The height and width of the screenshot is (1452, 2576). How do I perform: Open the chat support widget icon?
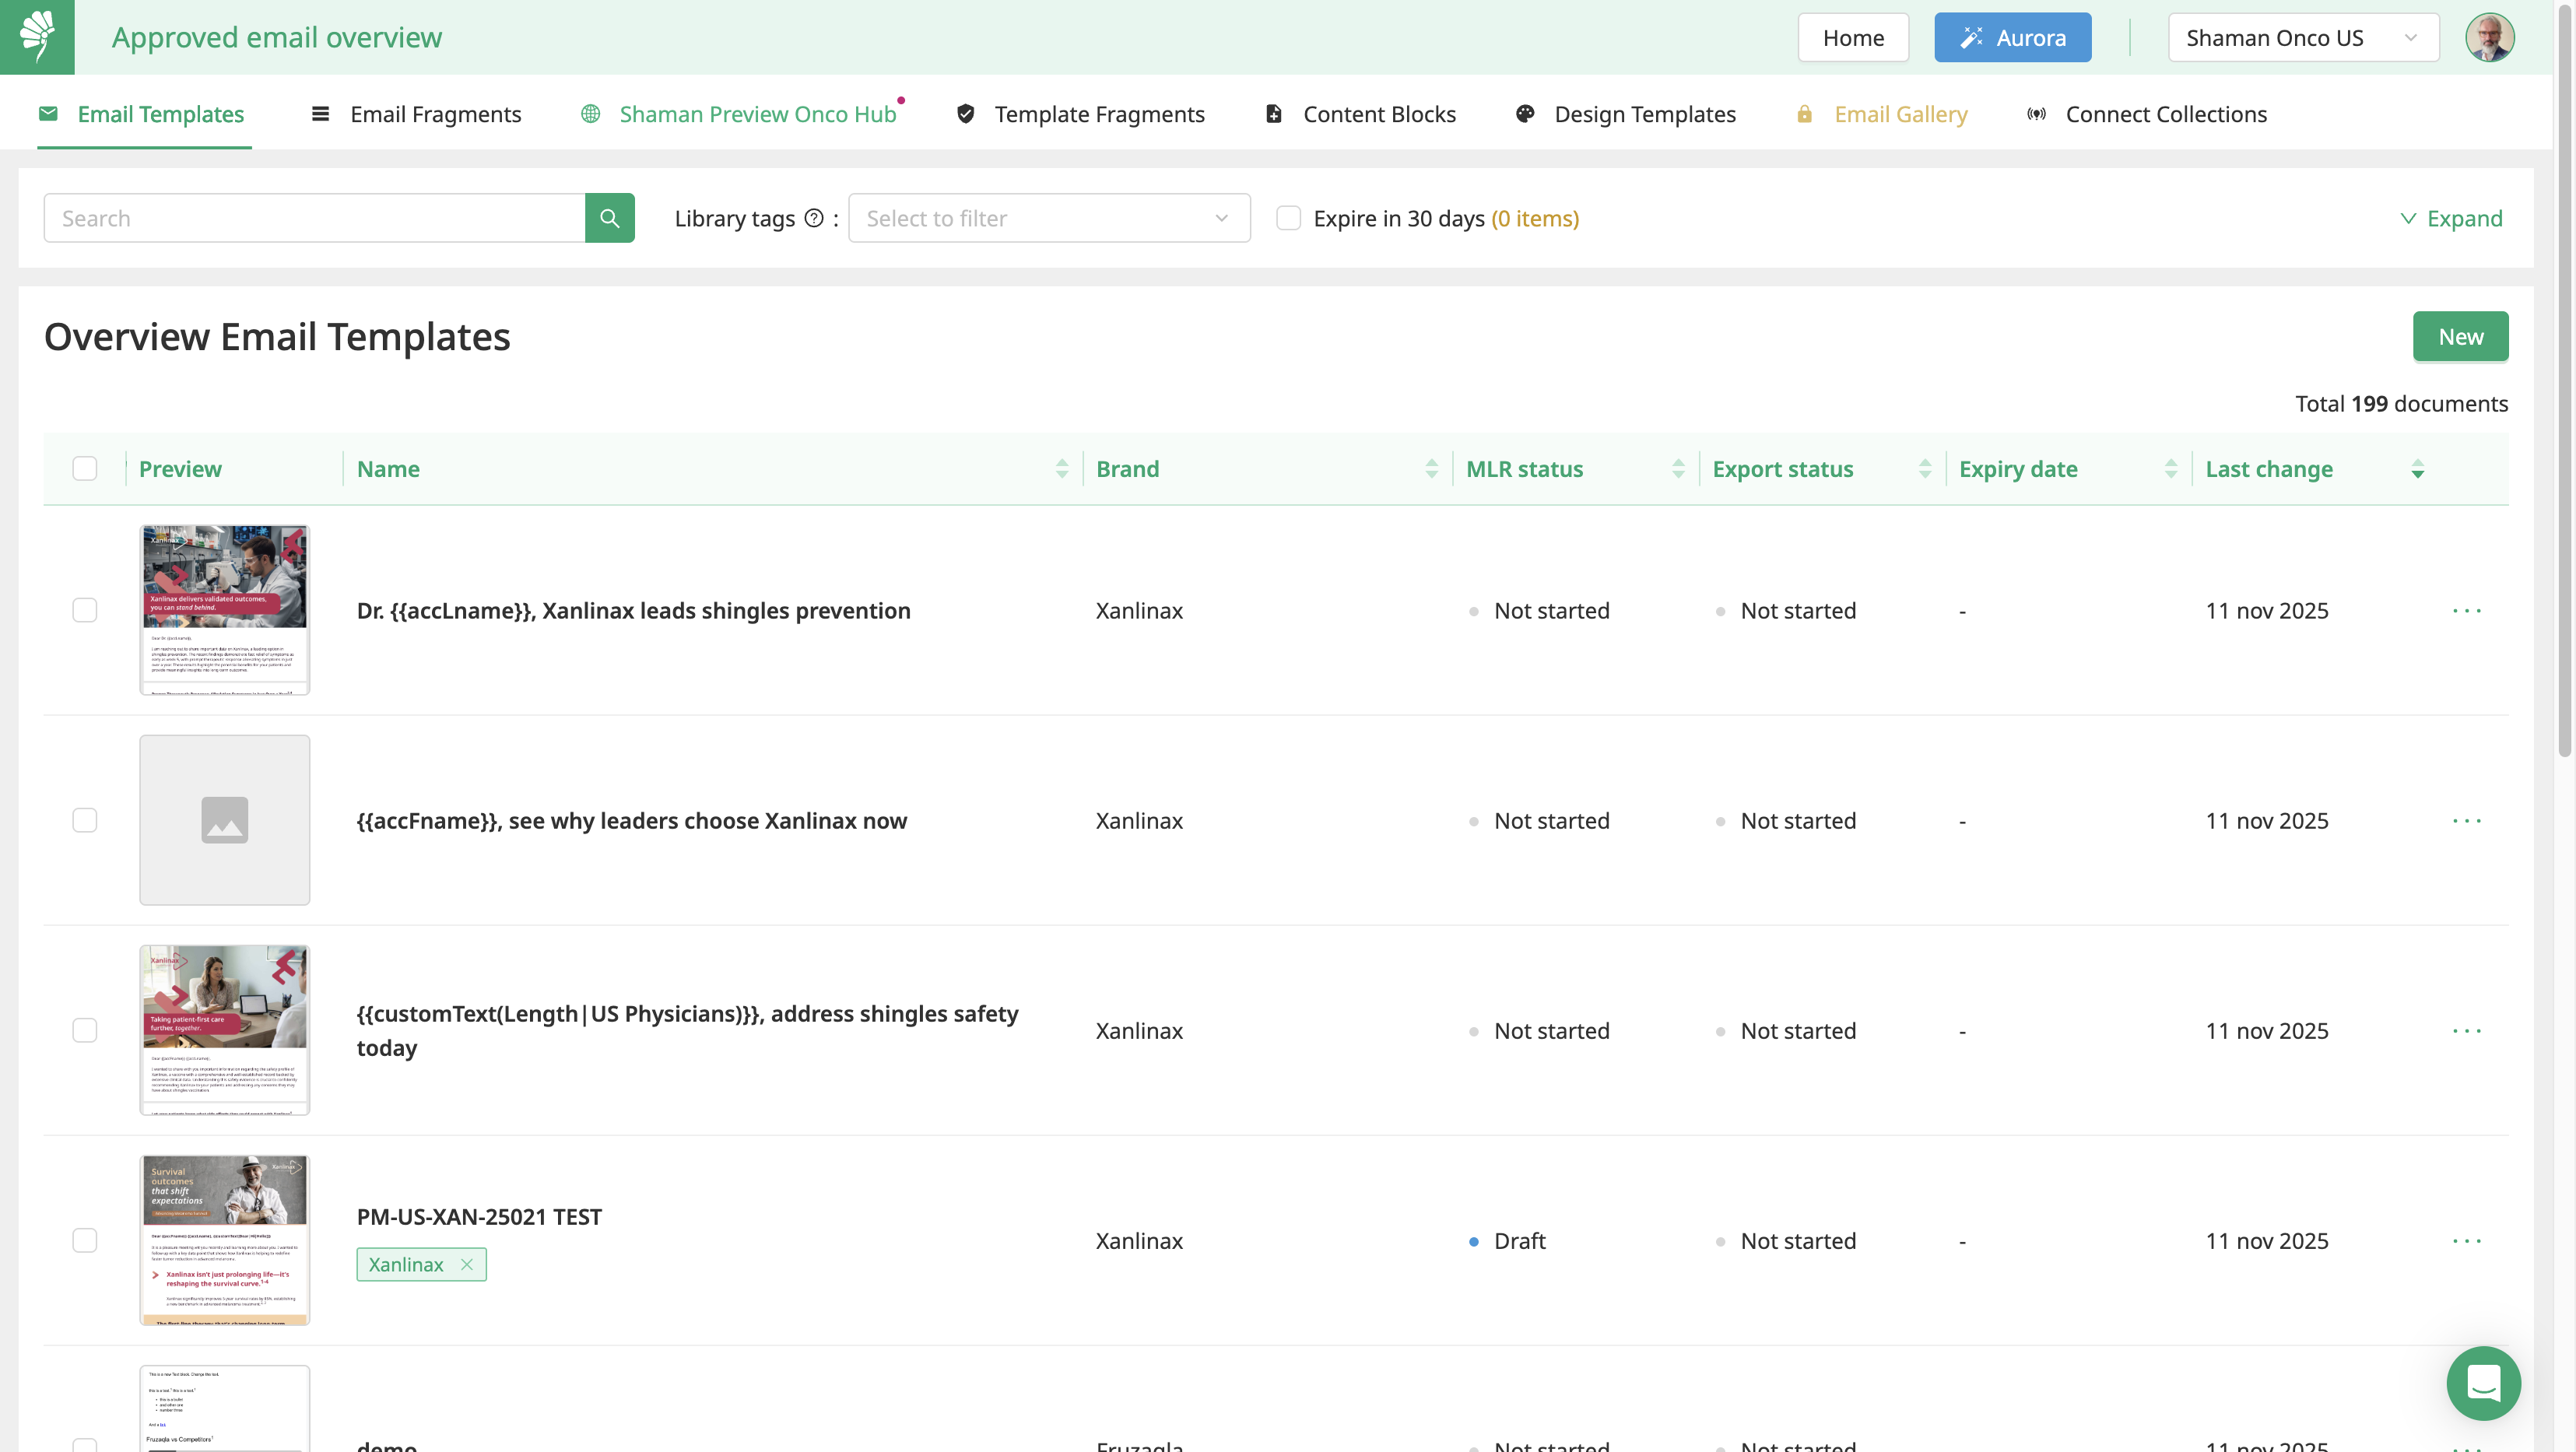click(2483, 1383)
